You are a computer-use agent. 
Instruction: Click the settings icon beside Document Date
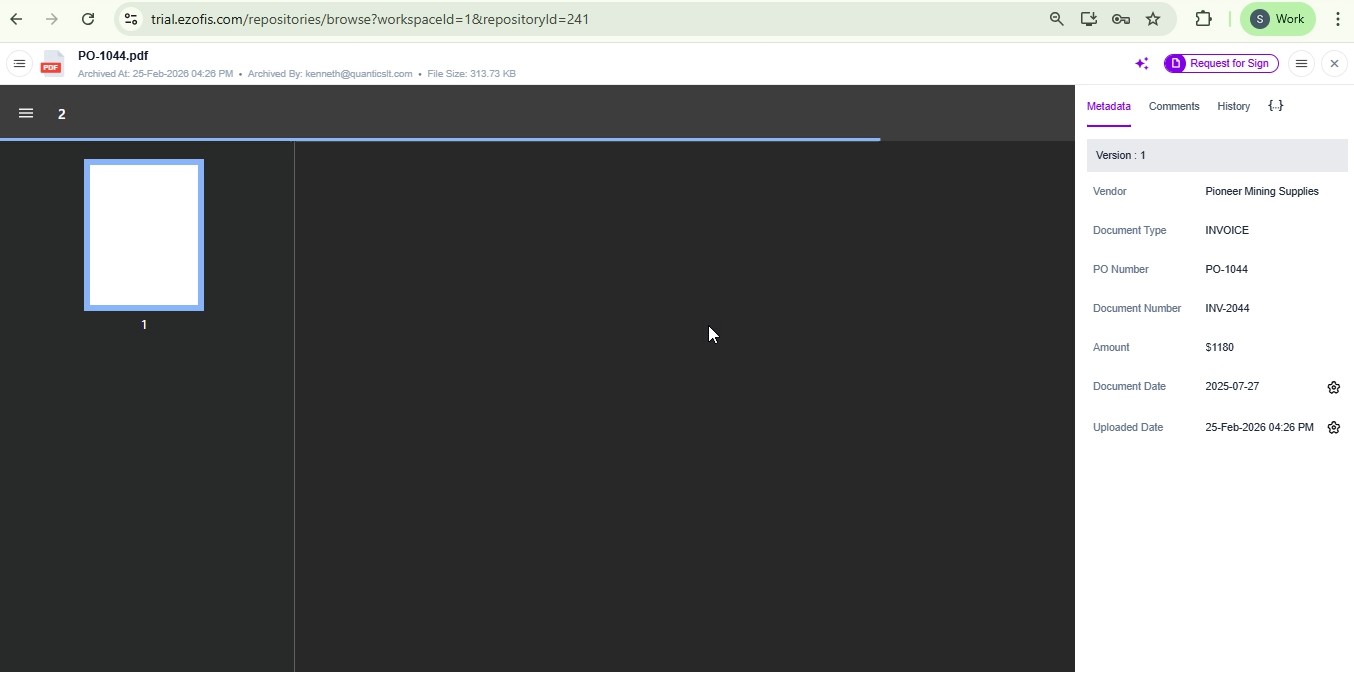pyautogui.click(x=1334, y=388)
